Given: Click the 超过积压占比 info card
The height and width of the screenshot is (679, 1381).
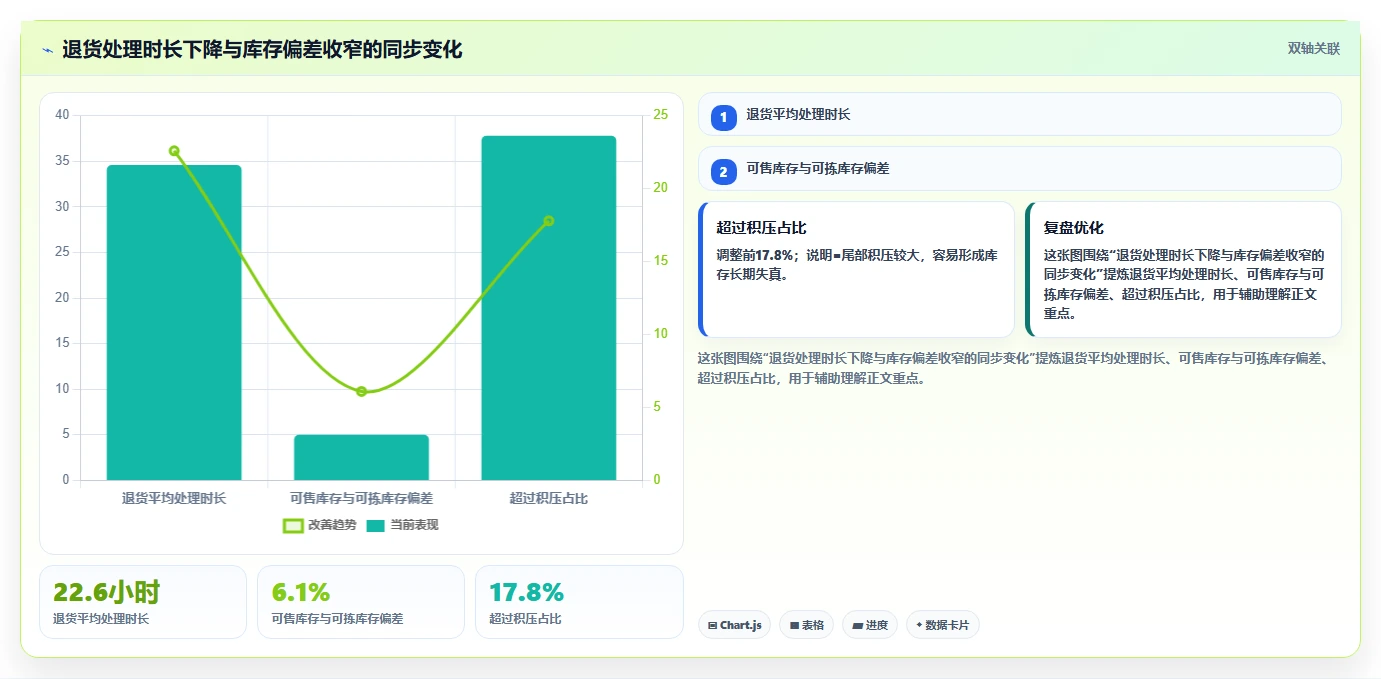Looking at the screenshot, I should [x=856, y=269].
